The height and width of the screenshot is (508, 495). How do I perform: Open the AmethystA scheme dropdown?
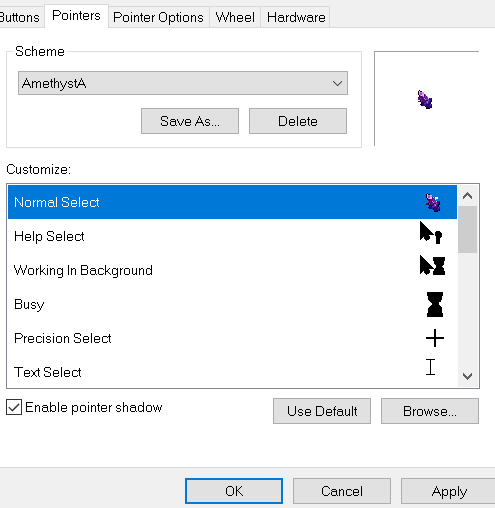coord(183,83)
